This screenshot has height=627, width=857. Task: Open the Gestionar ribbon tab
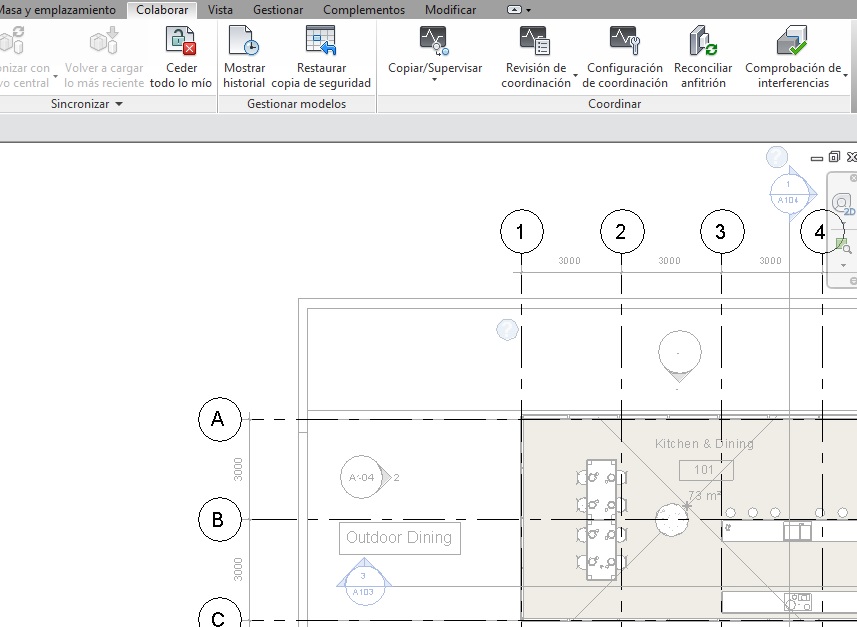tap(278, 10)
